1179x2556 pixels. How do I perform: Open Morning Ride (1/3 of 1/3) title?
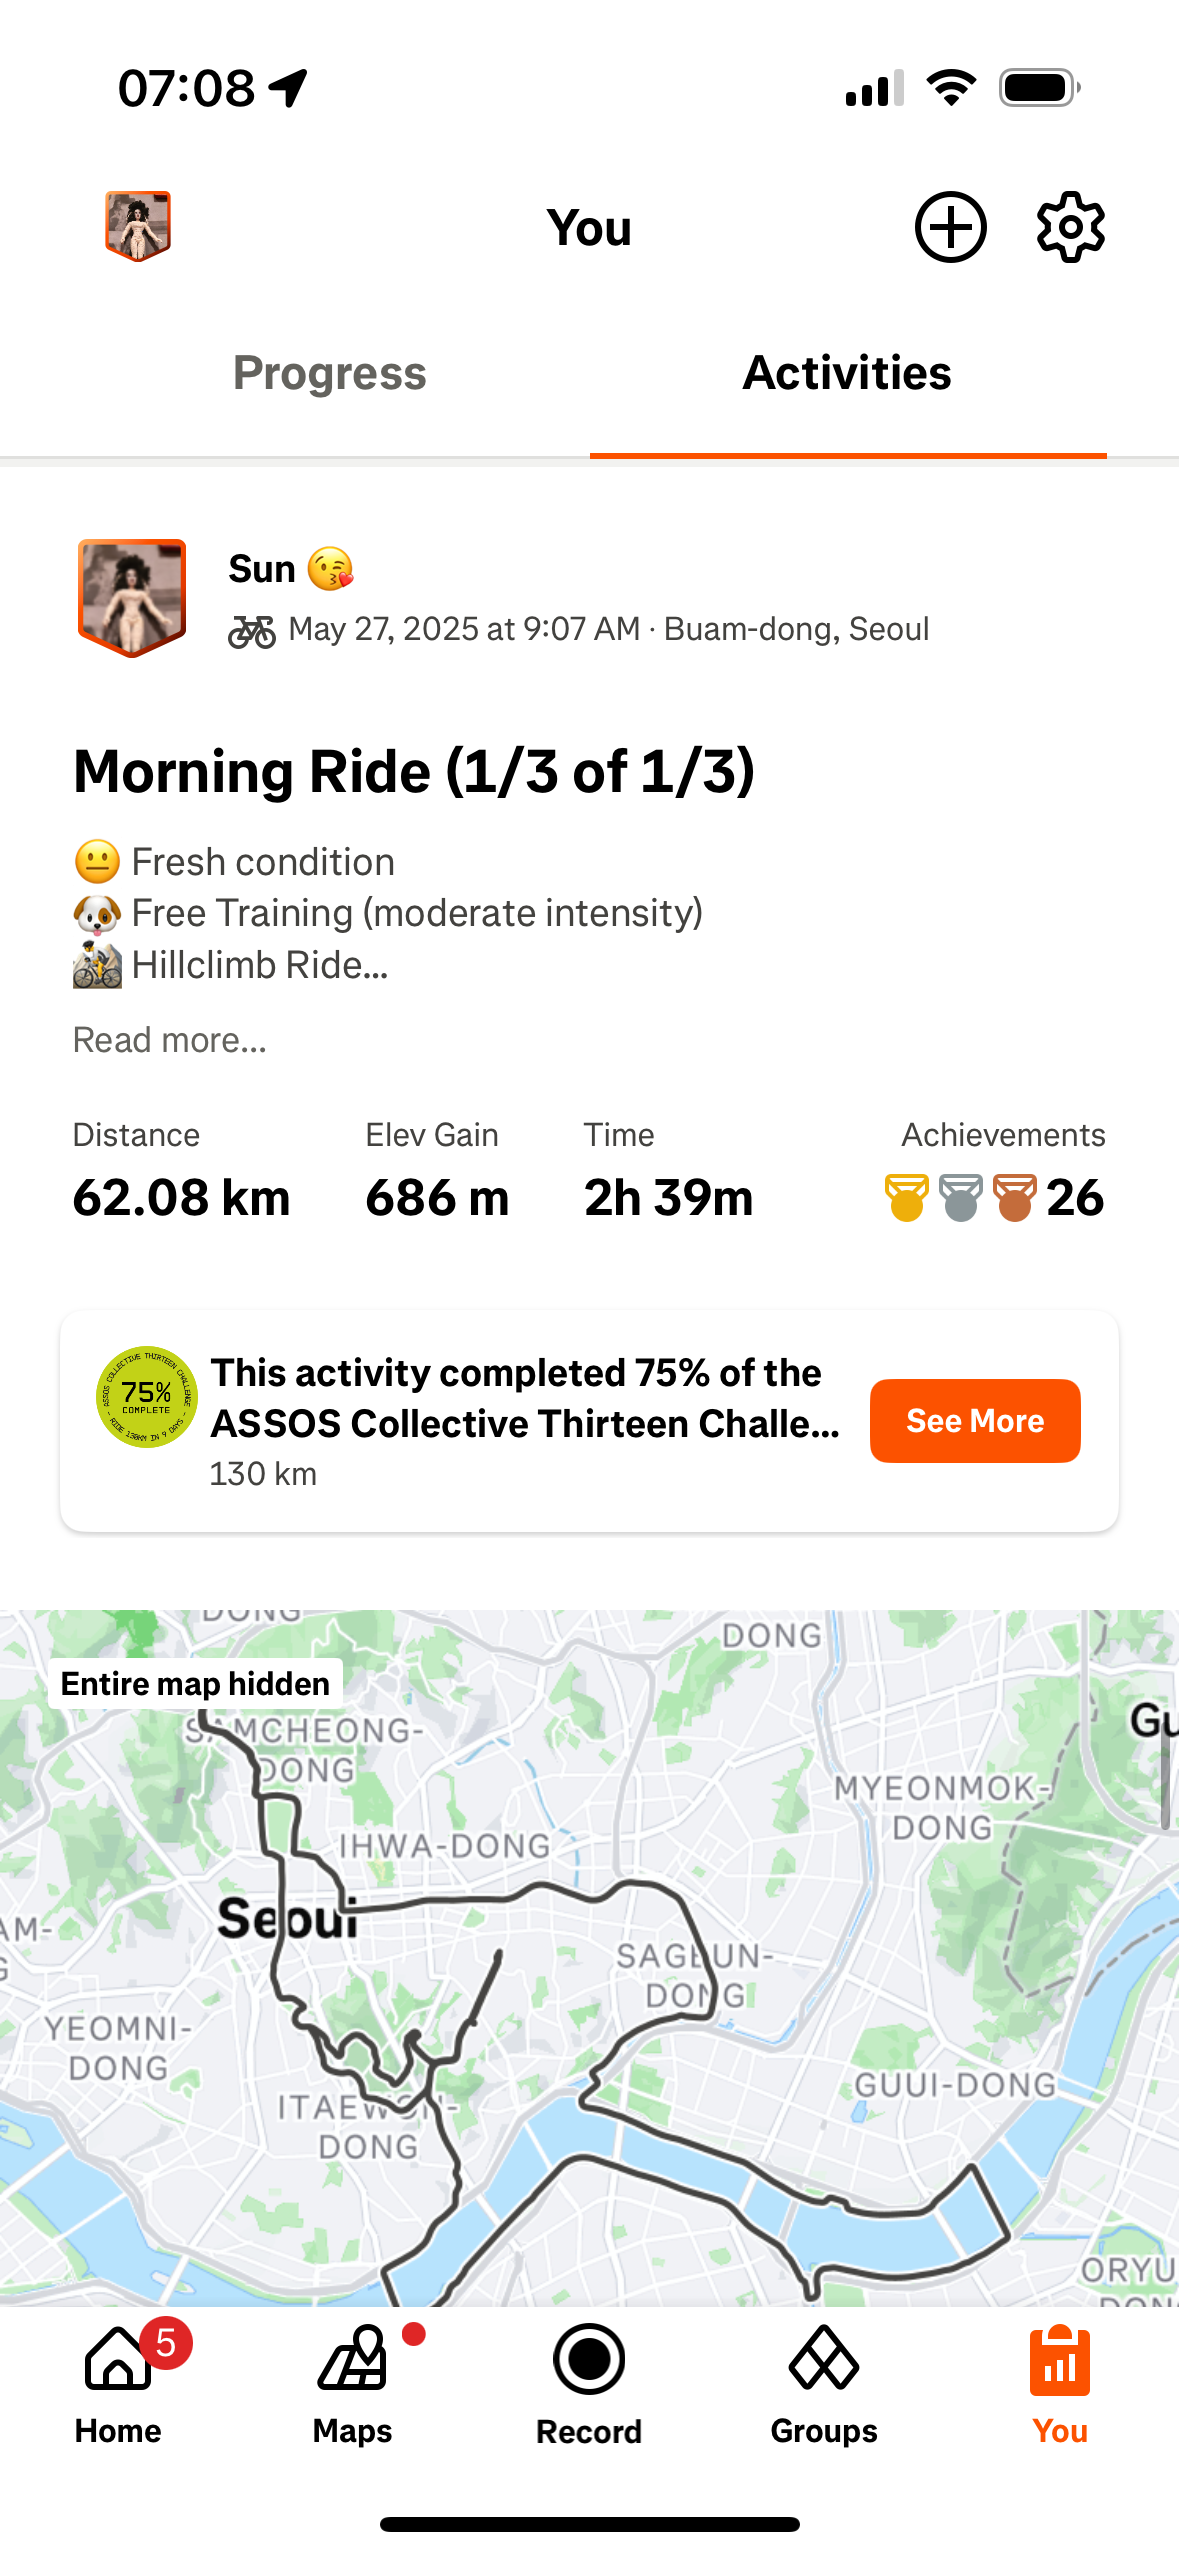414,772
